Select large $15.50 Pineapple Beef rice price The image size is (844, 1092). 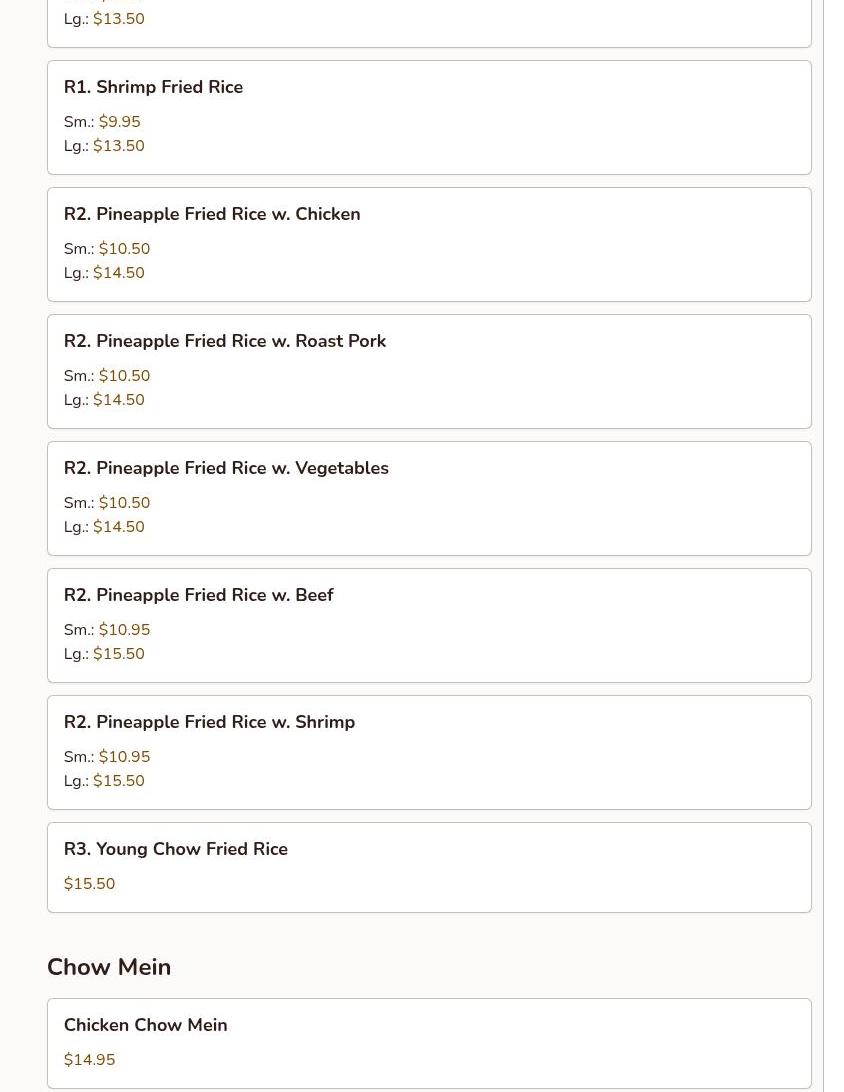coord(118,654)
